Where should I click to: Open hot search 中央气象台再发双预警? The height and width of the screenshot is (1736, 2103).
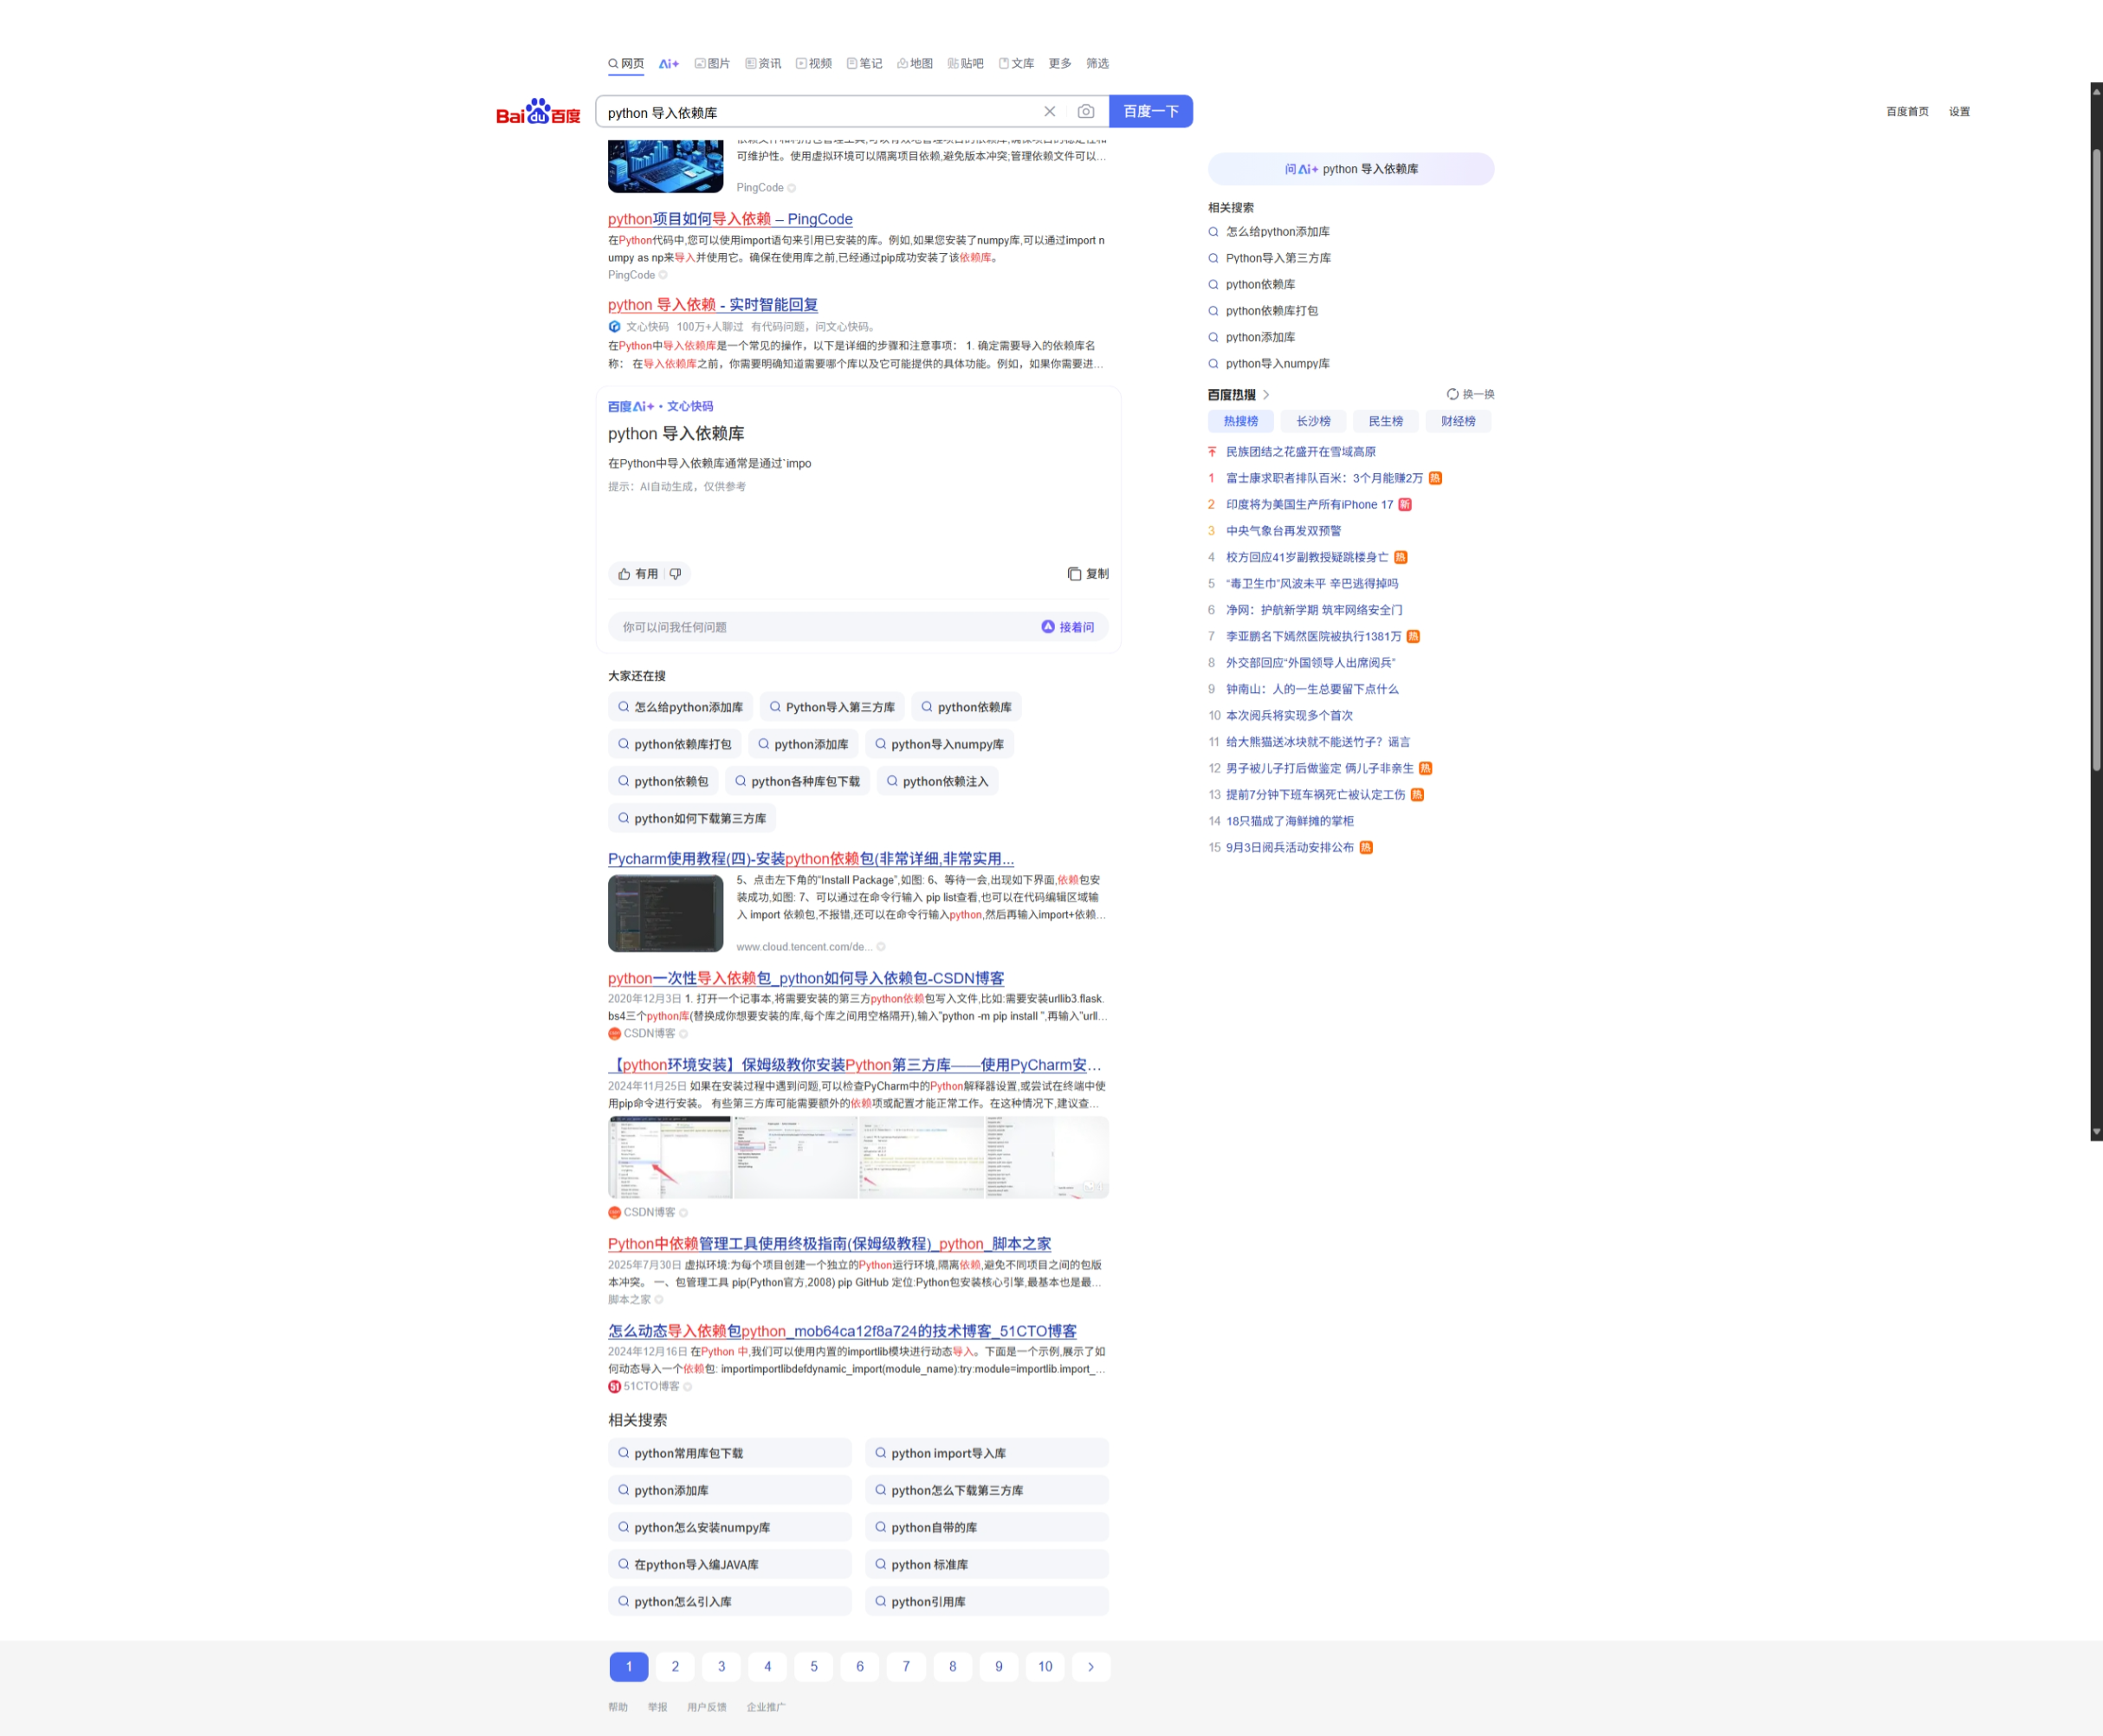pos(1283,531)
